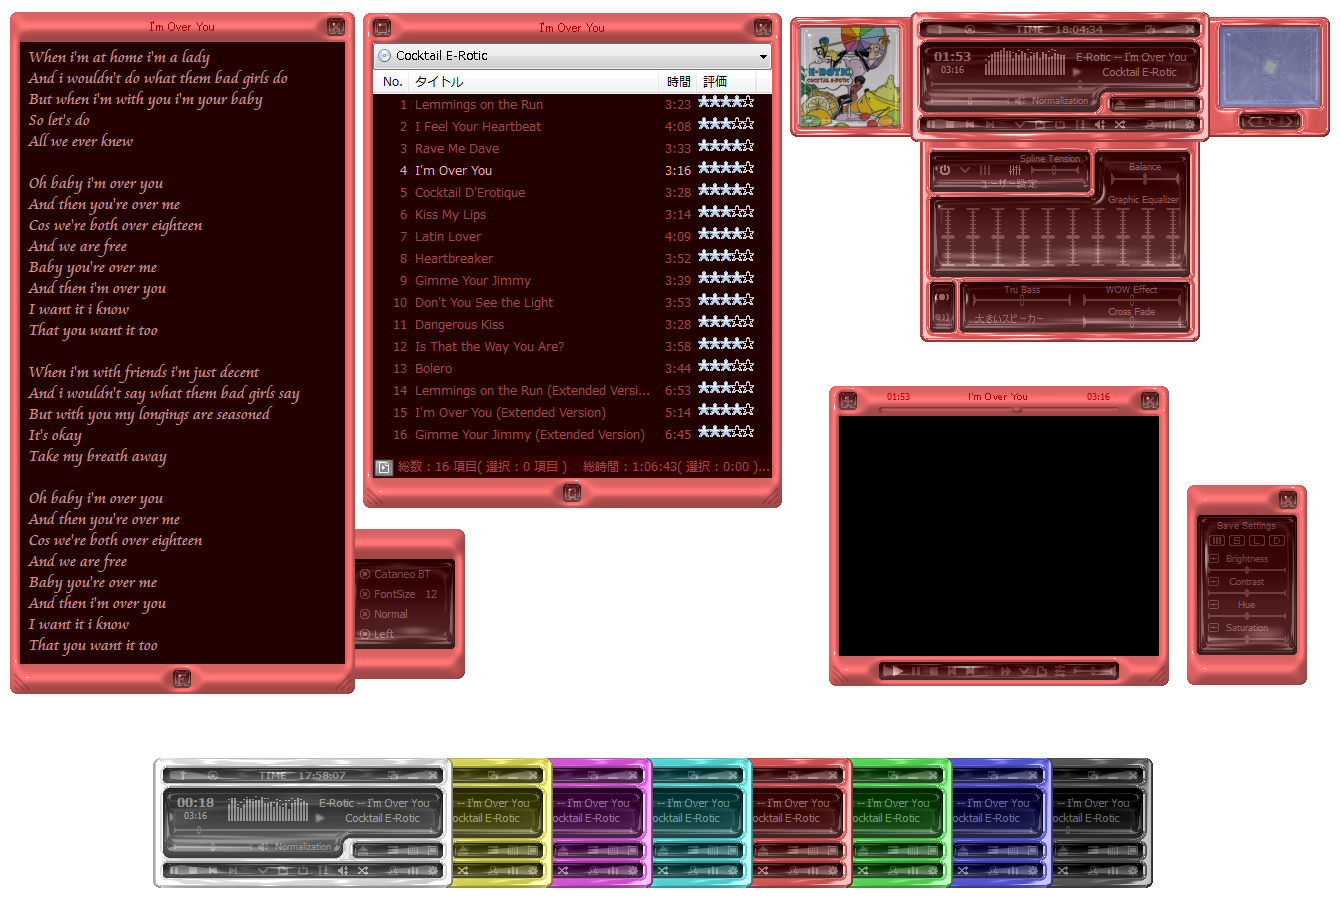The width and height of the screenshot is (1340, 900).
Task: Click previous visualization arrow under blue panel
Action: pyautogui.click(x=1251, y=121)
